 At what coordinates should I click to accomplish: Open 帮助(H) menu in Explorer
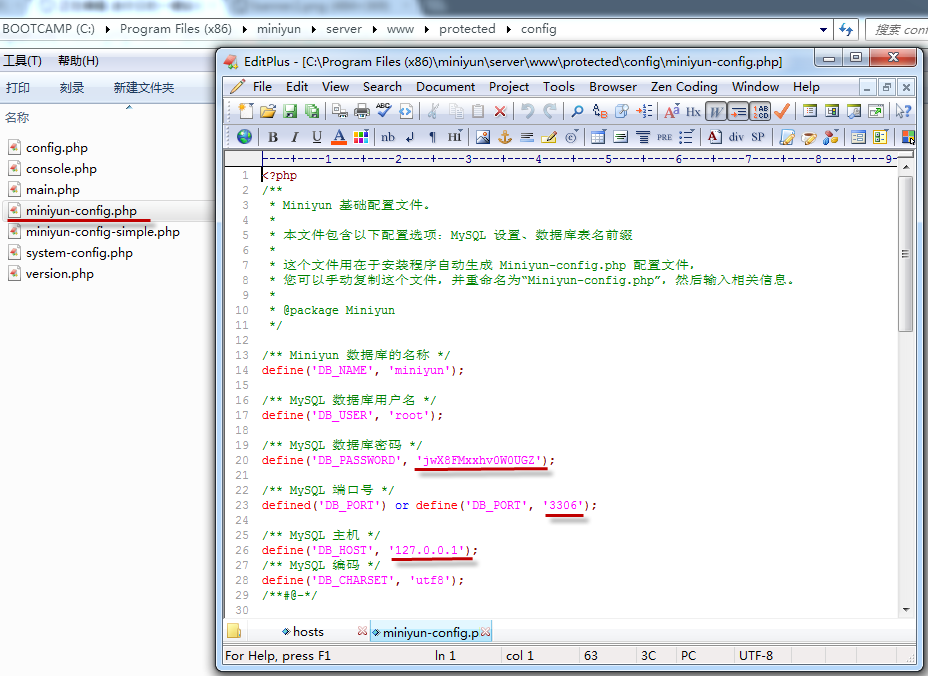pos(78,60)
